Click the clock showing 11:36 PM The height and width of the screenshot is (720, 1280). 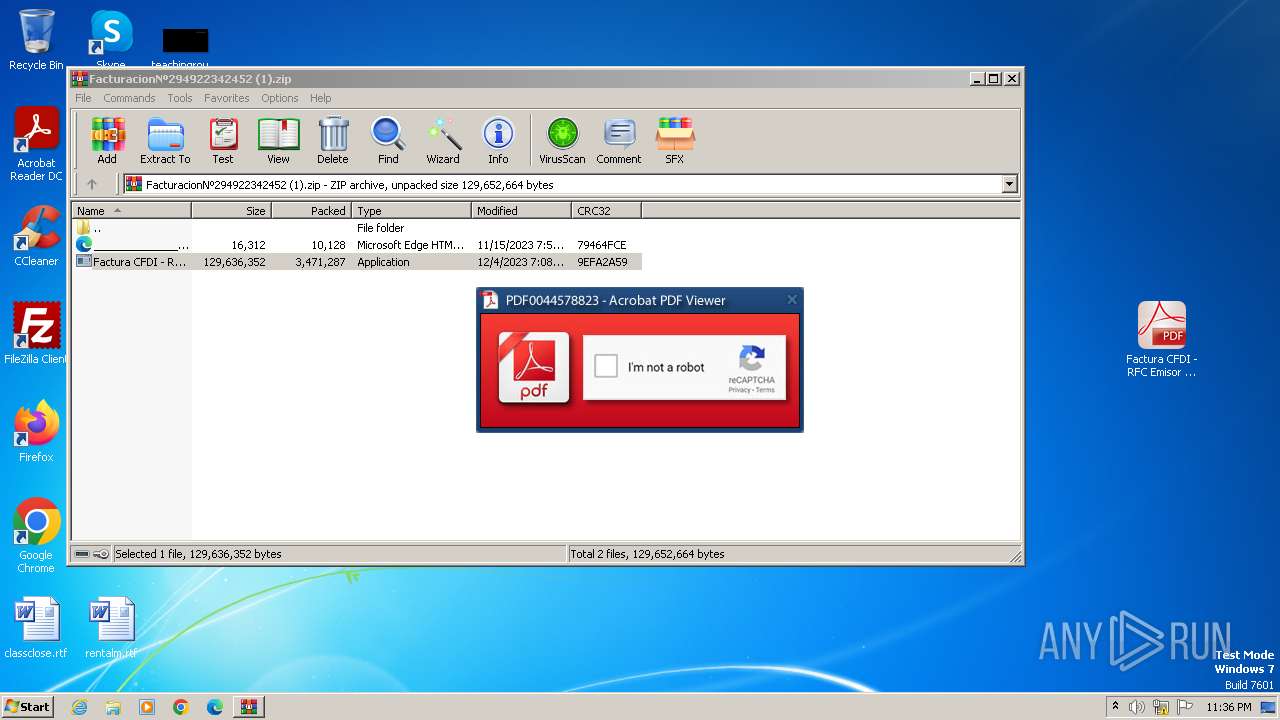[x=1228, y=707]
